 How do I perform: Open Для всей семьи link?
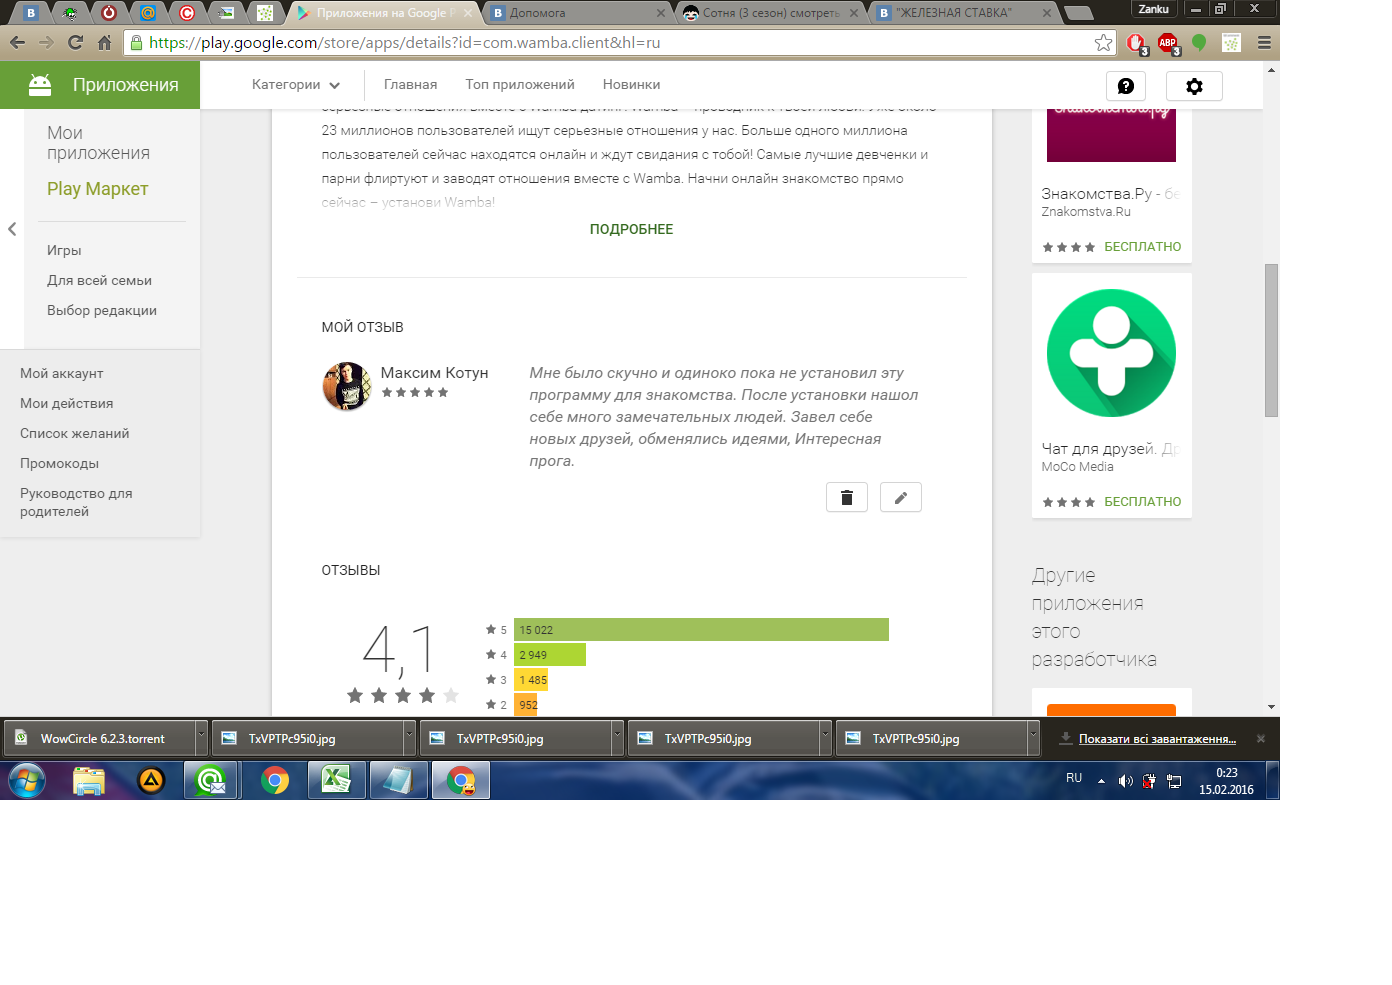click(x=99, y=281)
